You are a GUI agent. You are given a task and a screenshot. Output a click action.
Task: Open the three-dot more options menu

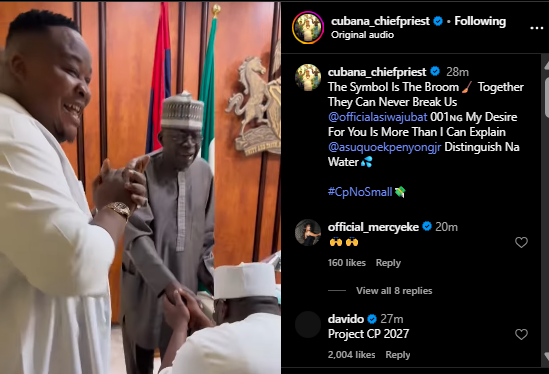536,28
